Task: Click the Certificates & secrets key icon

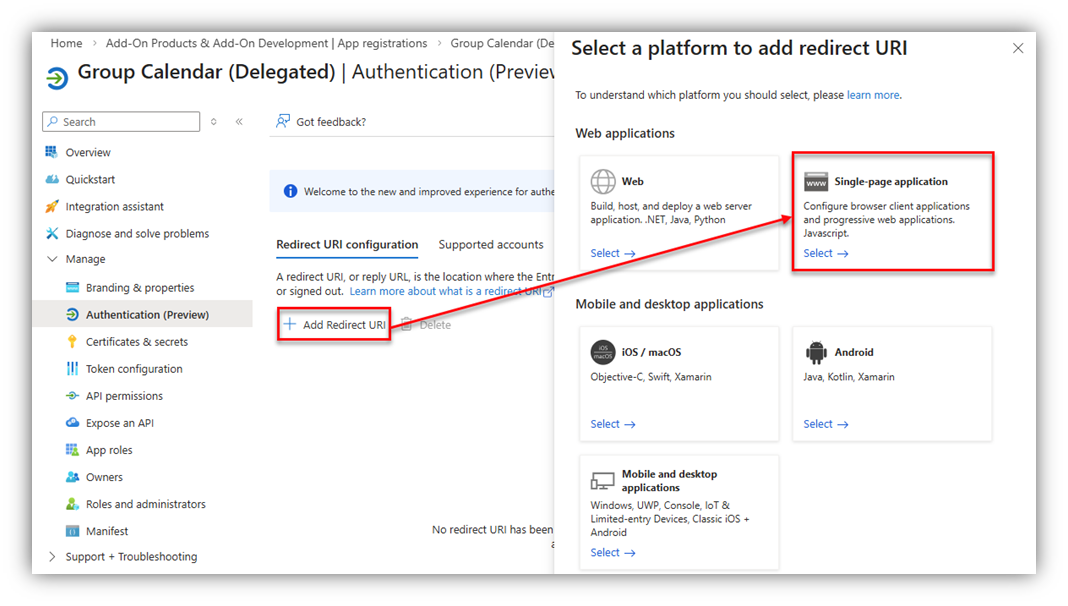Action: click(72, 342)
